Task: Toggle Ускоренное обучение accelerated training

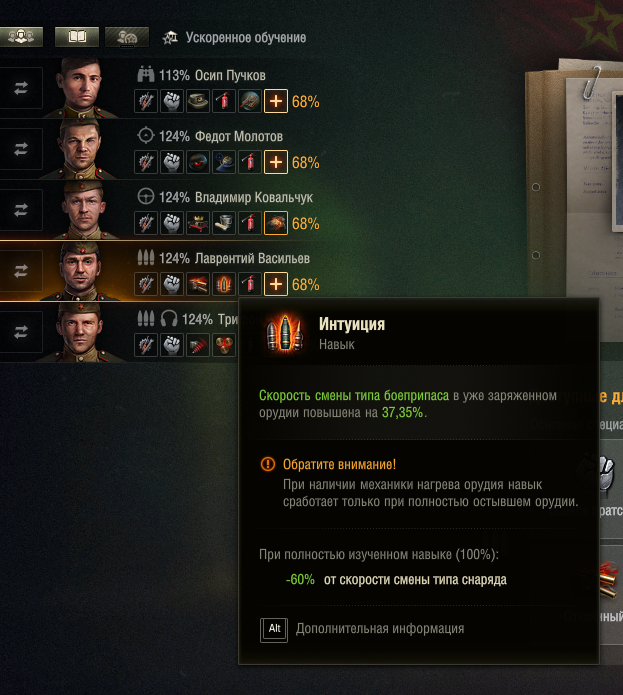Action: tap(234, 38)
